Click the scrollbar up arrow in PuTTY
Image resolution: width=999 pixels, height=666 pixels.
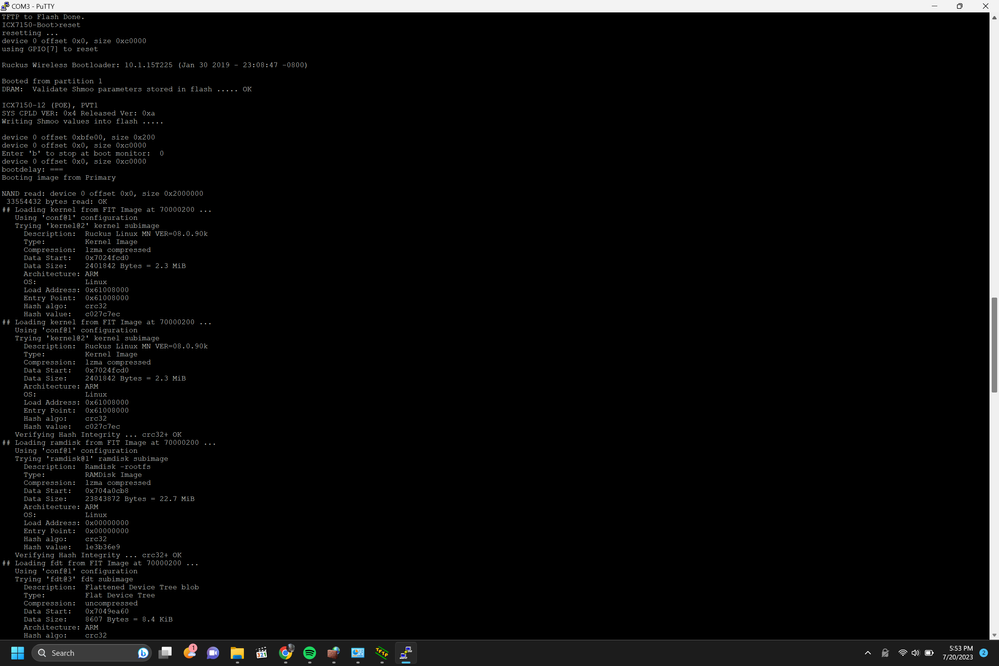993,17
